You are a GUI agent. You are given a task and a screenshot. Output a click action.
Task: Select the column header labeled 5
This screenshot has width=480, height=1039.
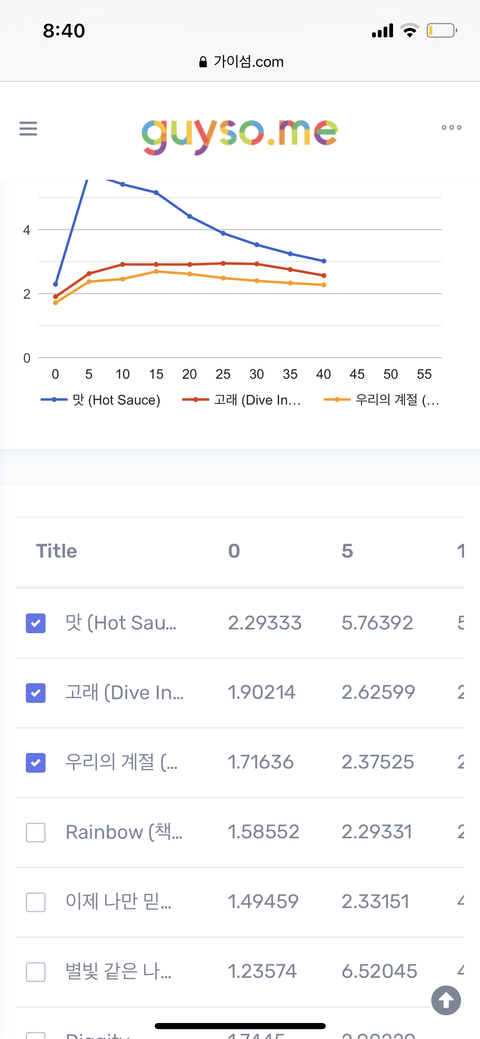347,551
